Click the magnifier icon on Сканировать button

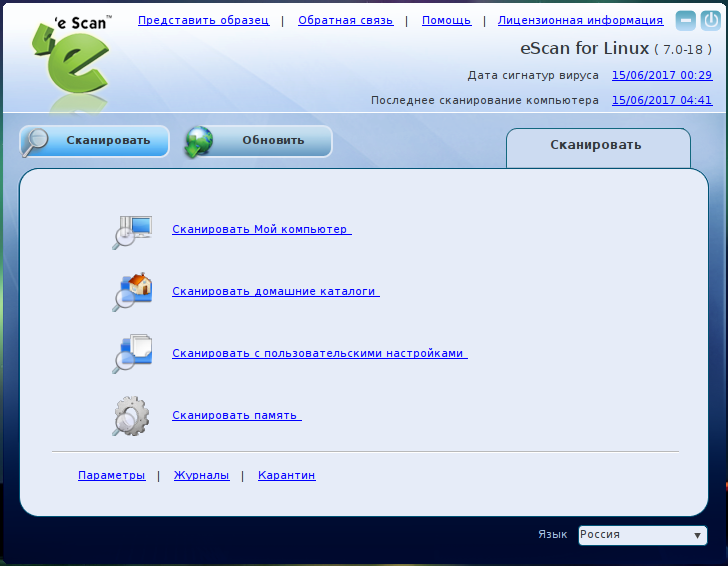click(35, 142)
